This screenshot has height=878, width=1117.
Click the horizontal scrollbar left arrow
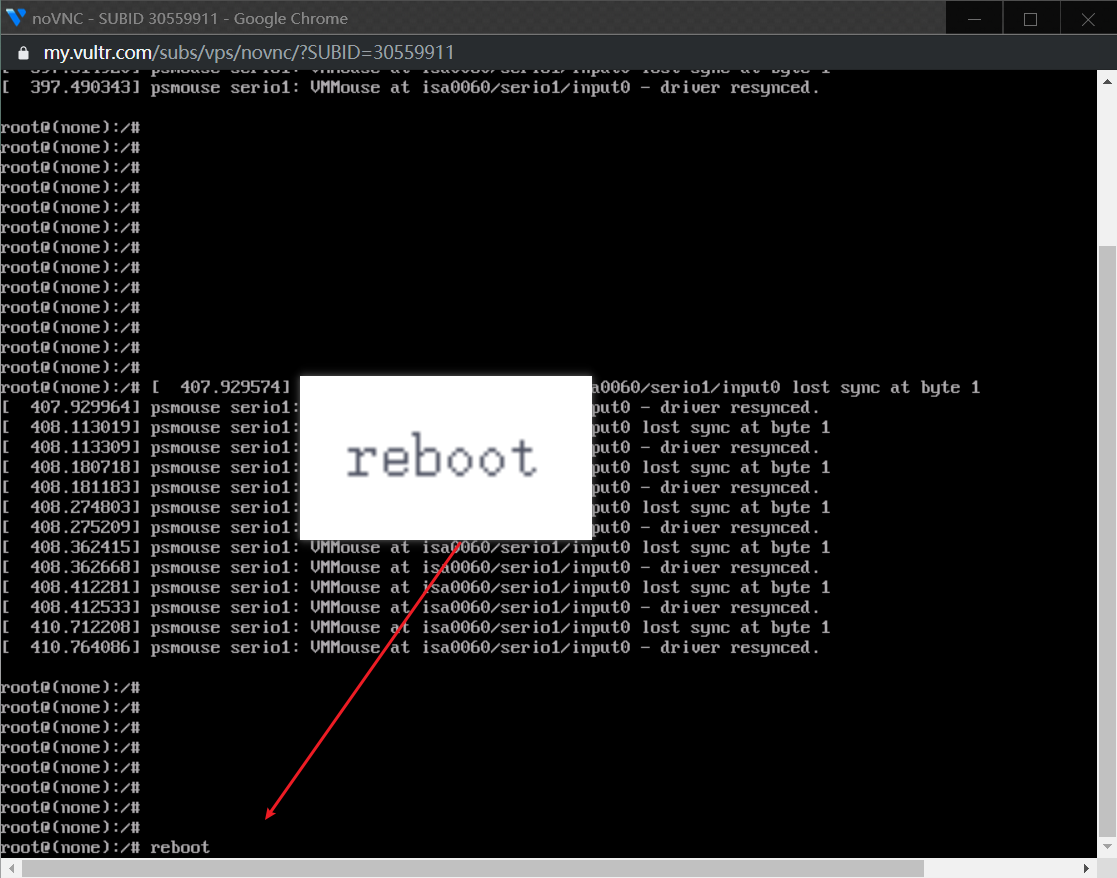9,868
